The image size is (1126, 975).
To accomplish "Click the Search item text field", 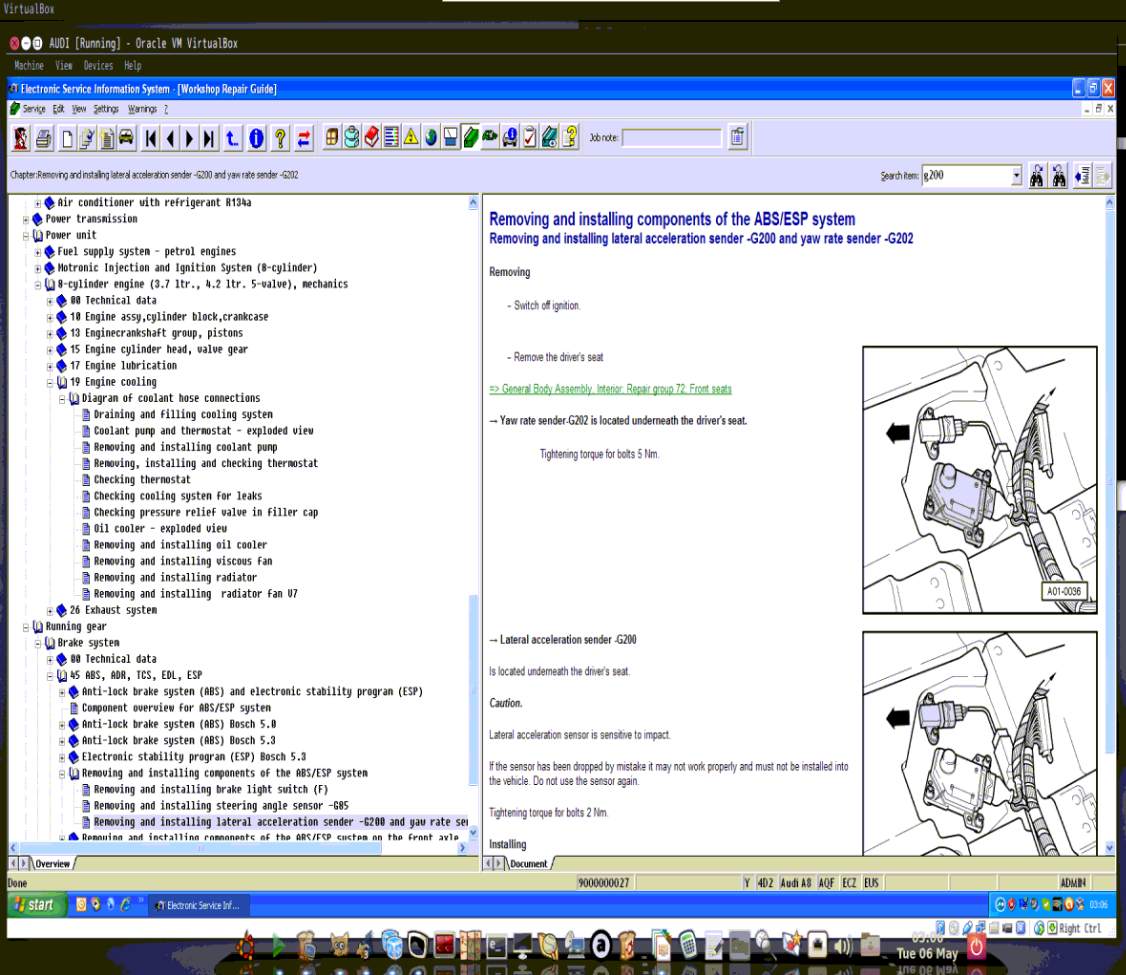I will [x=966, y=175].
